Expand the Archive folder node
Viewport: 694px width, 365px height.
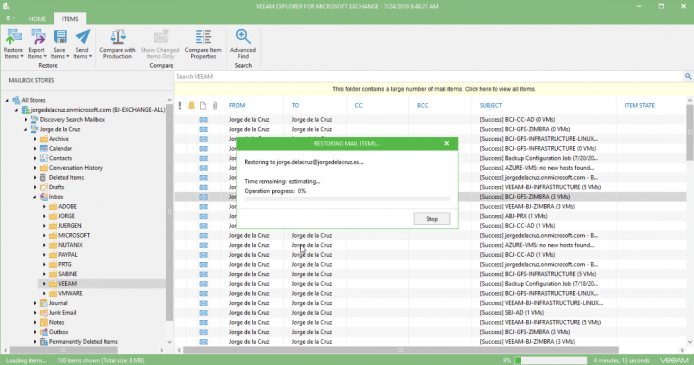pyautogui.click(x=35, y=139)
